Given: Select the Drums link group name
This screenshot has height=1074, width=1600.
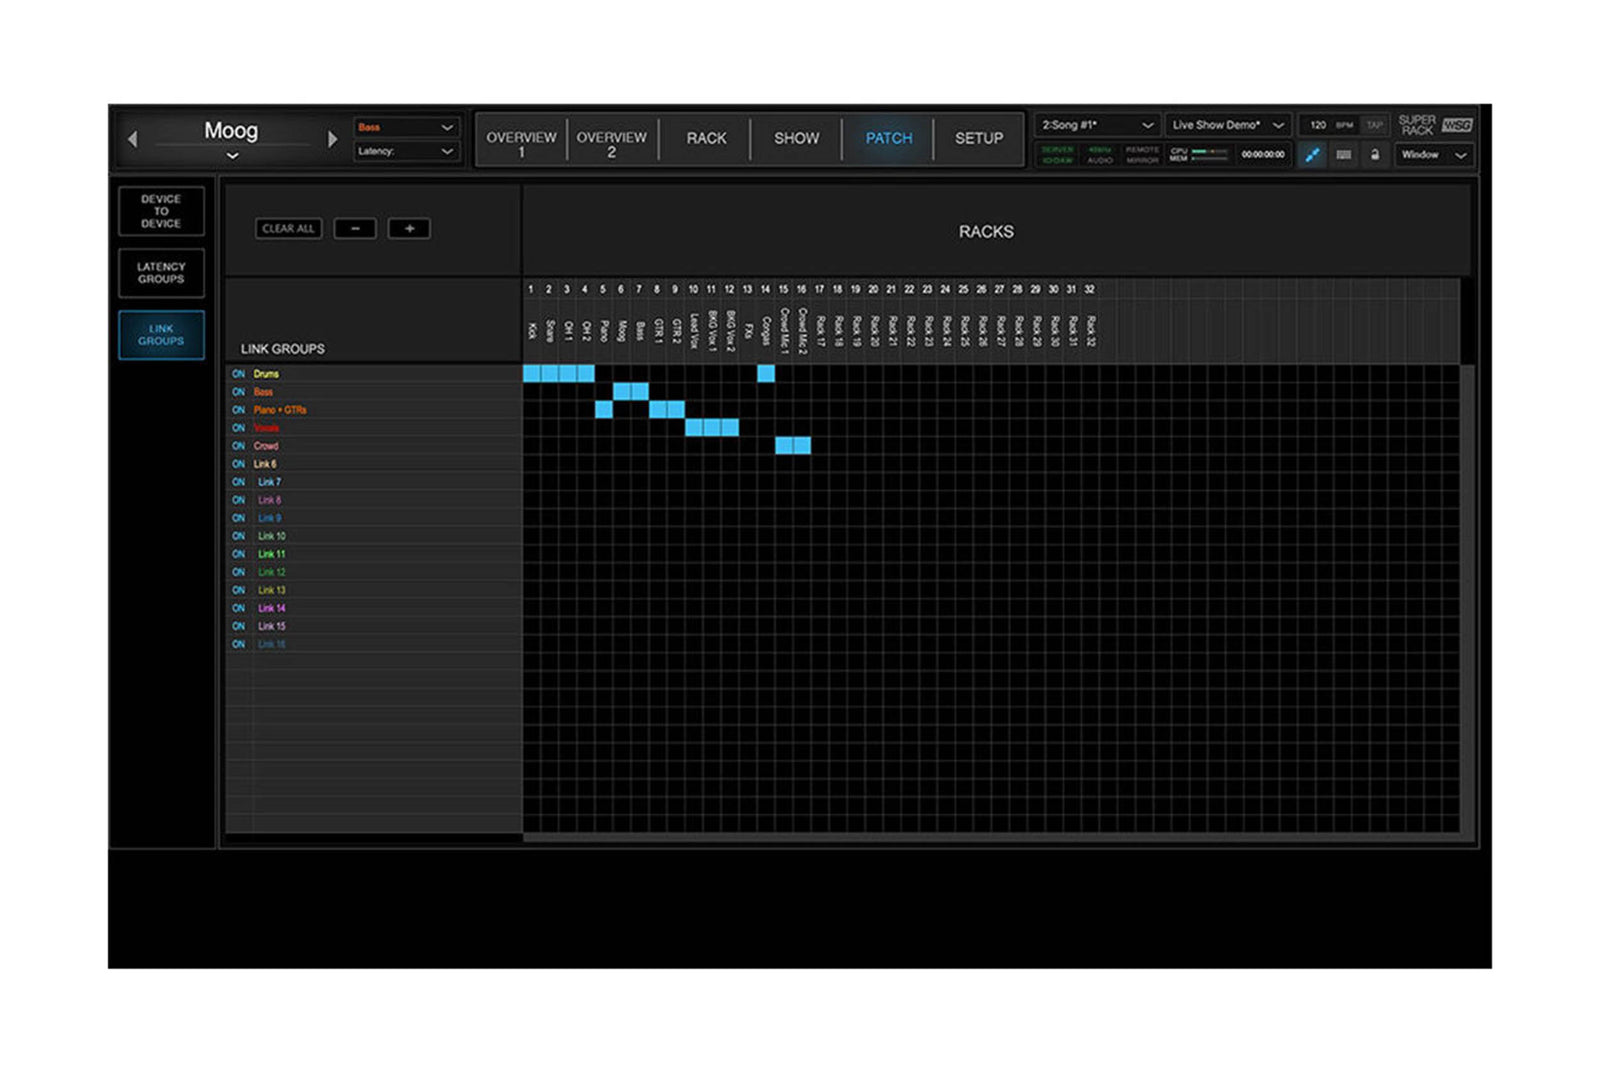Looking at the screenshot, I should [266, 374].
